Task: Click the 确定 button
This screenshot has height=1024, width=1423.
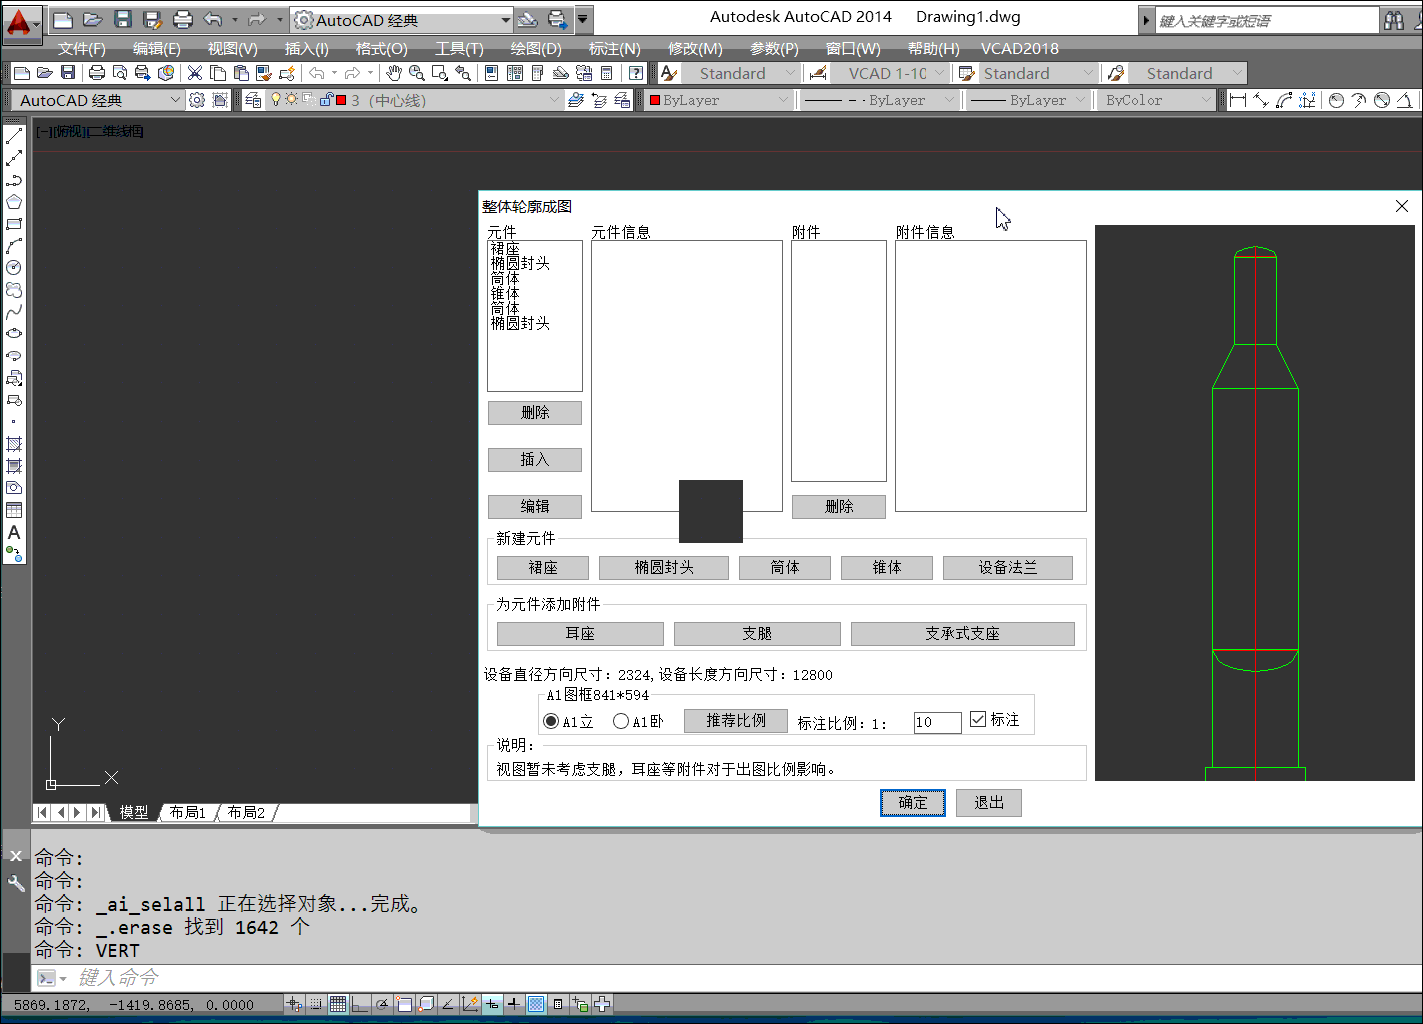Action: click(x=913, y=803)
